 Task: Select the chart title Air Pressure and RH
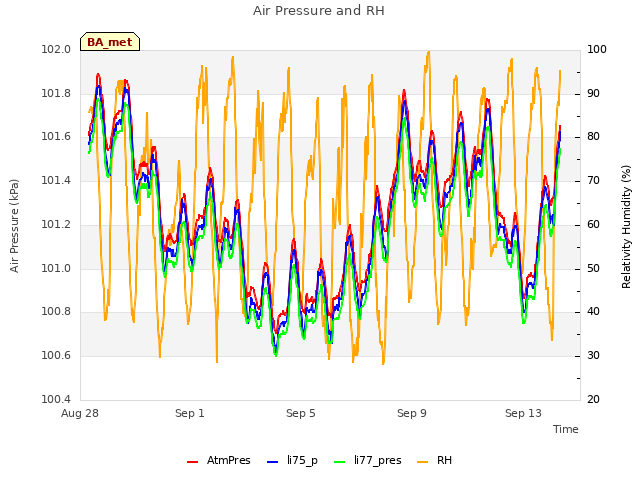pos(319,11)
